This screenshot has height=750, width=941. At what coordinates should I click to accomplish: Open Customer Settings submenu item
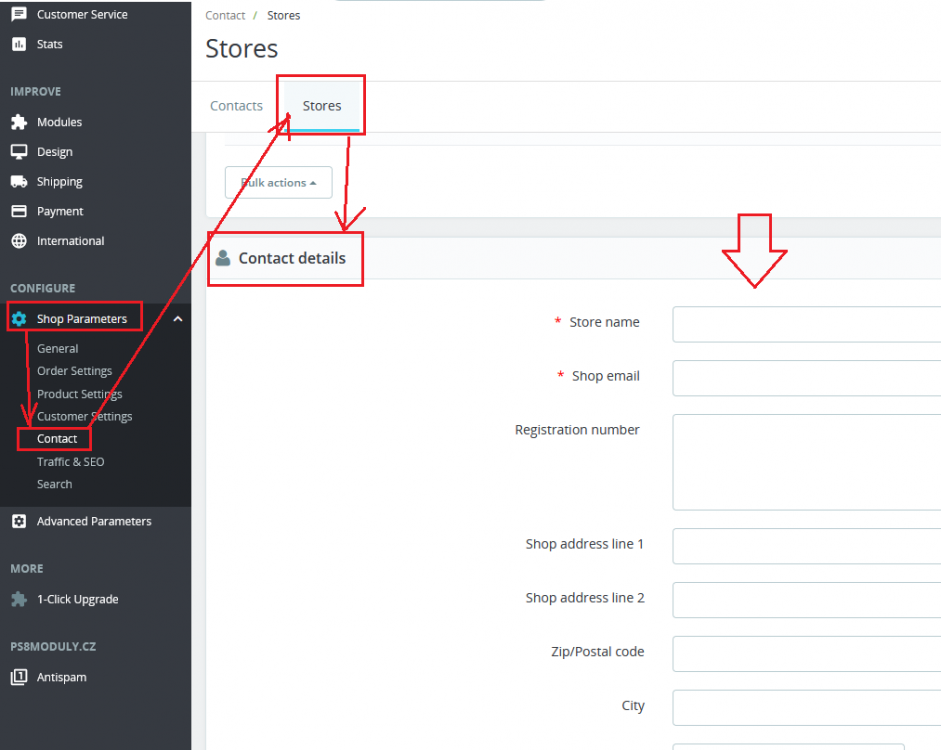[85, 416]
